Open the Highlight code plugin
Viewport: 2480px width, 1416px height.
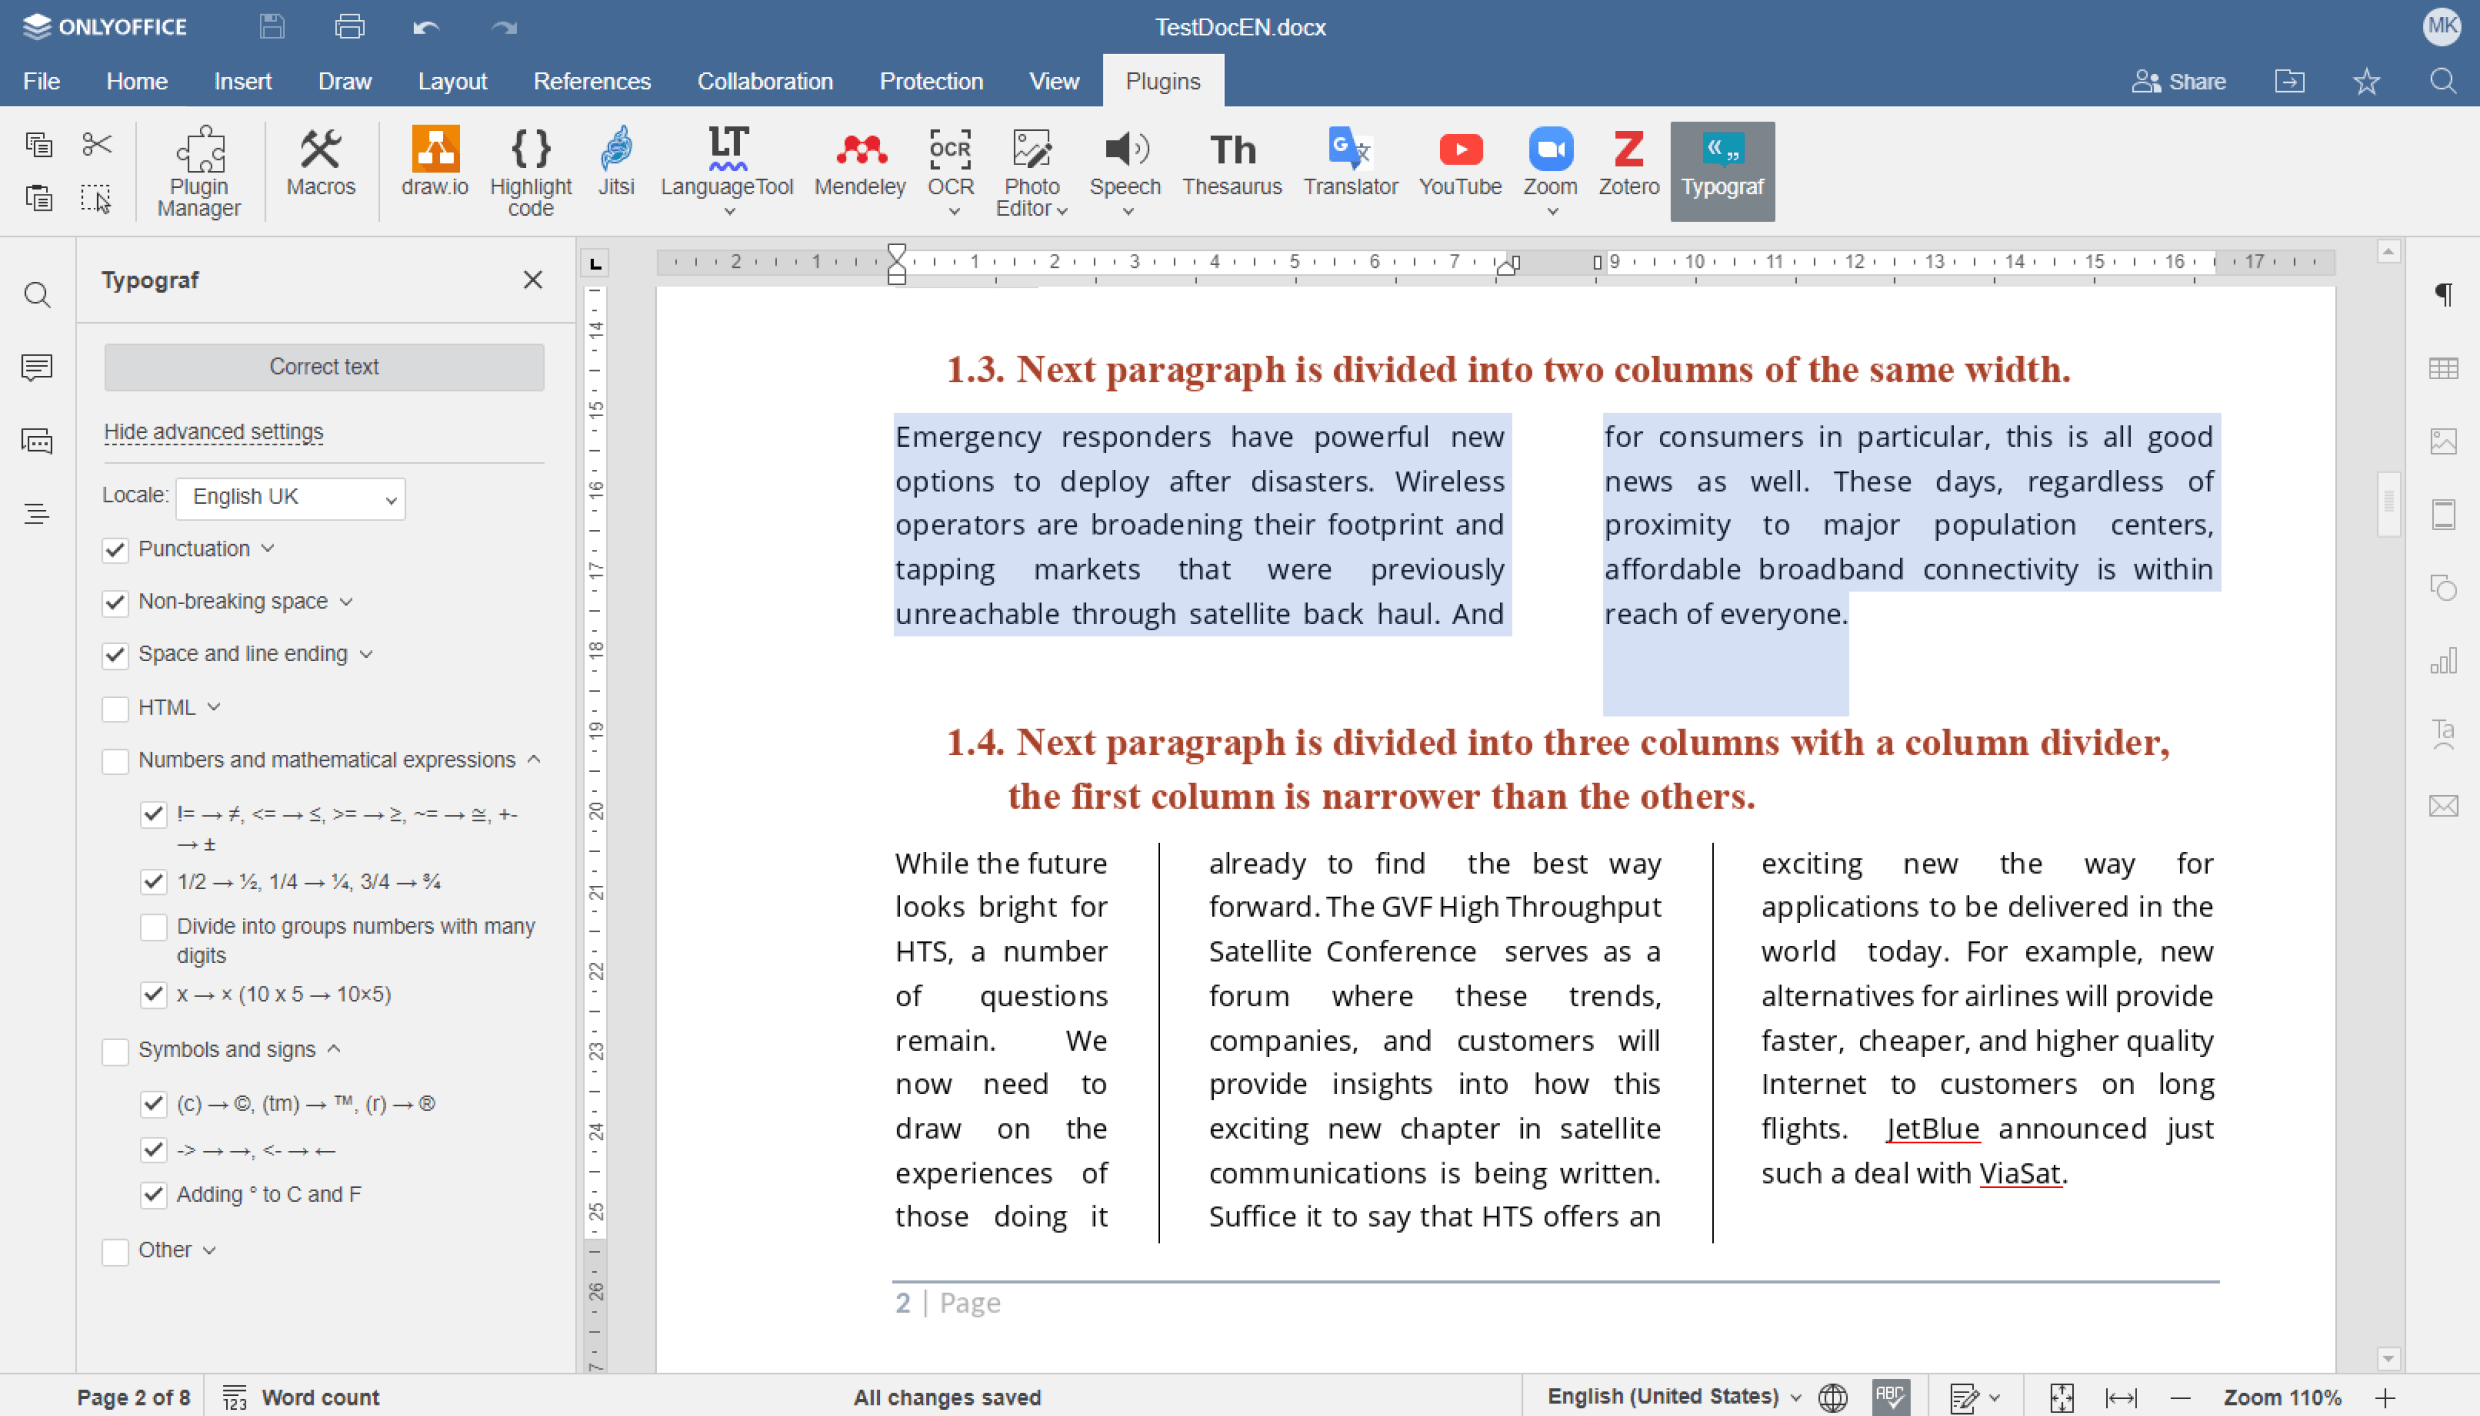530,171
